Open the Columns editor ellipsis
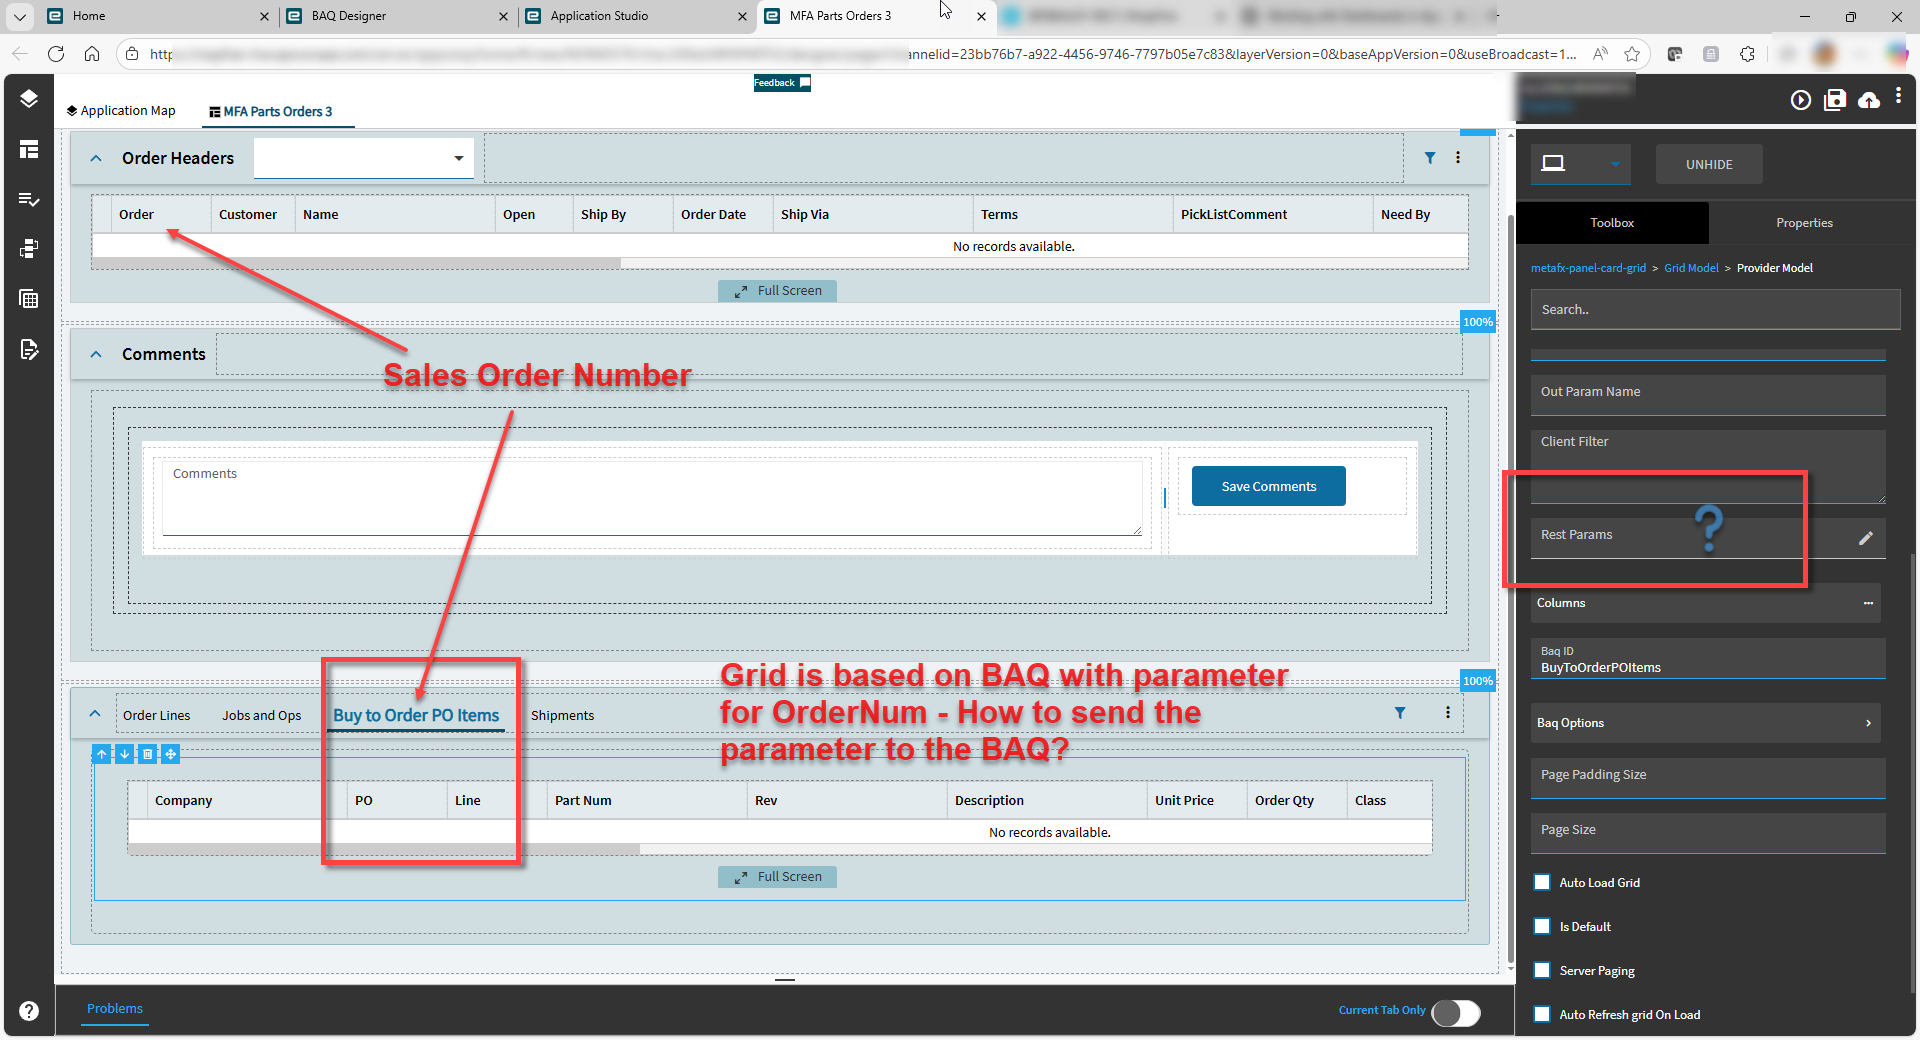This screenshot has width=1920, height=1040. tap(1868, 603)
